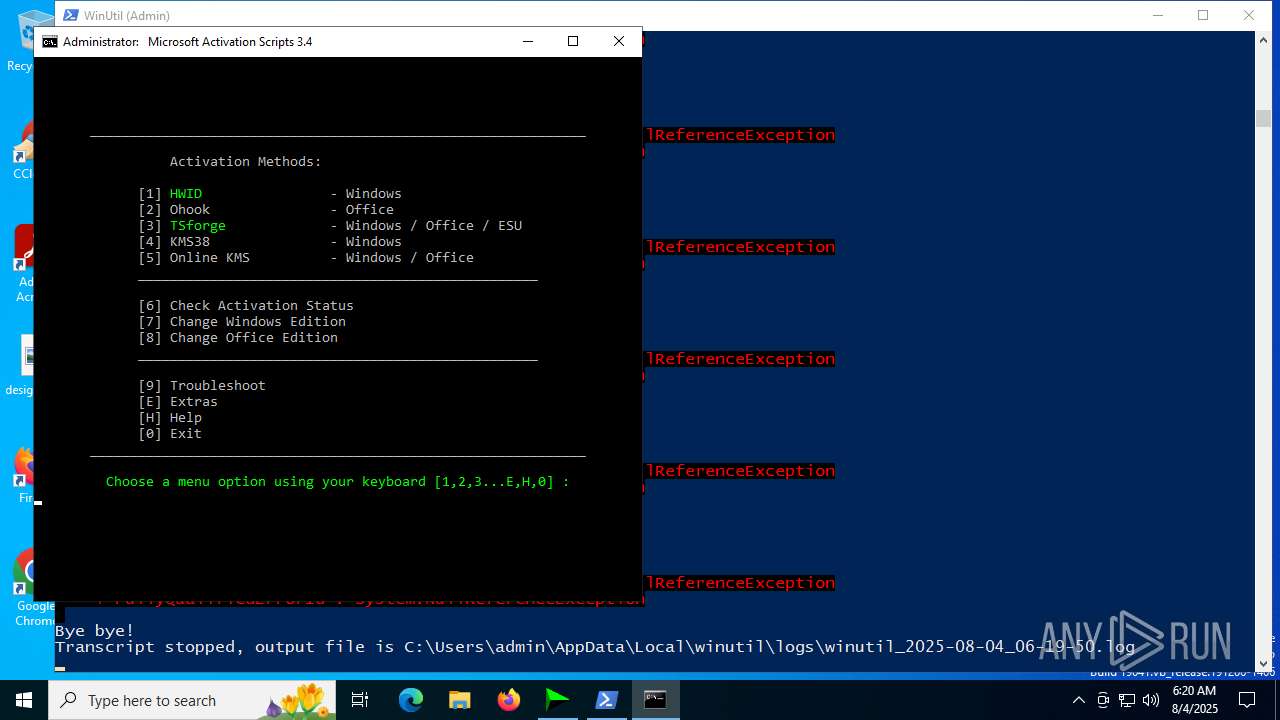Close the Microsoft Activation Scripts window
The height and width of the screenshot is (720, 1280).
619,41
